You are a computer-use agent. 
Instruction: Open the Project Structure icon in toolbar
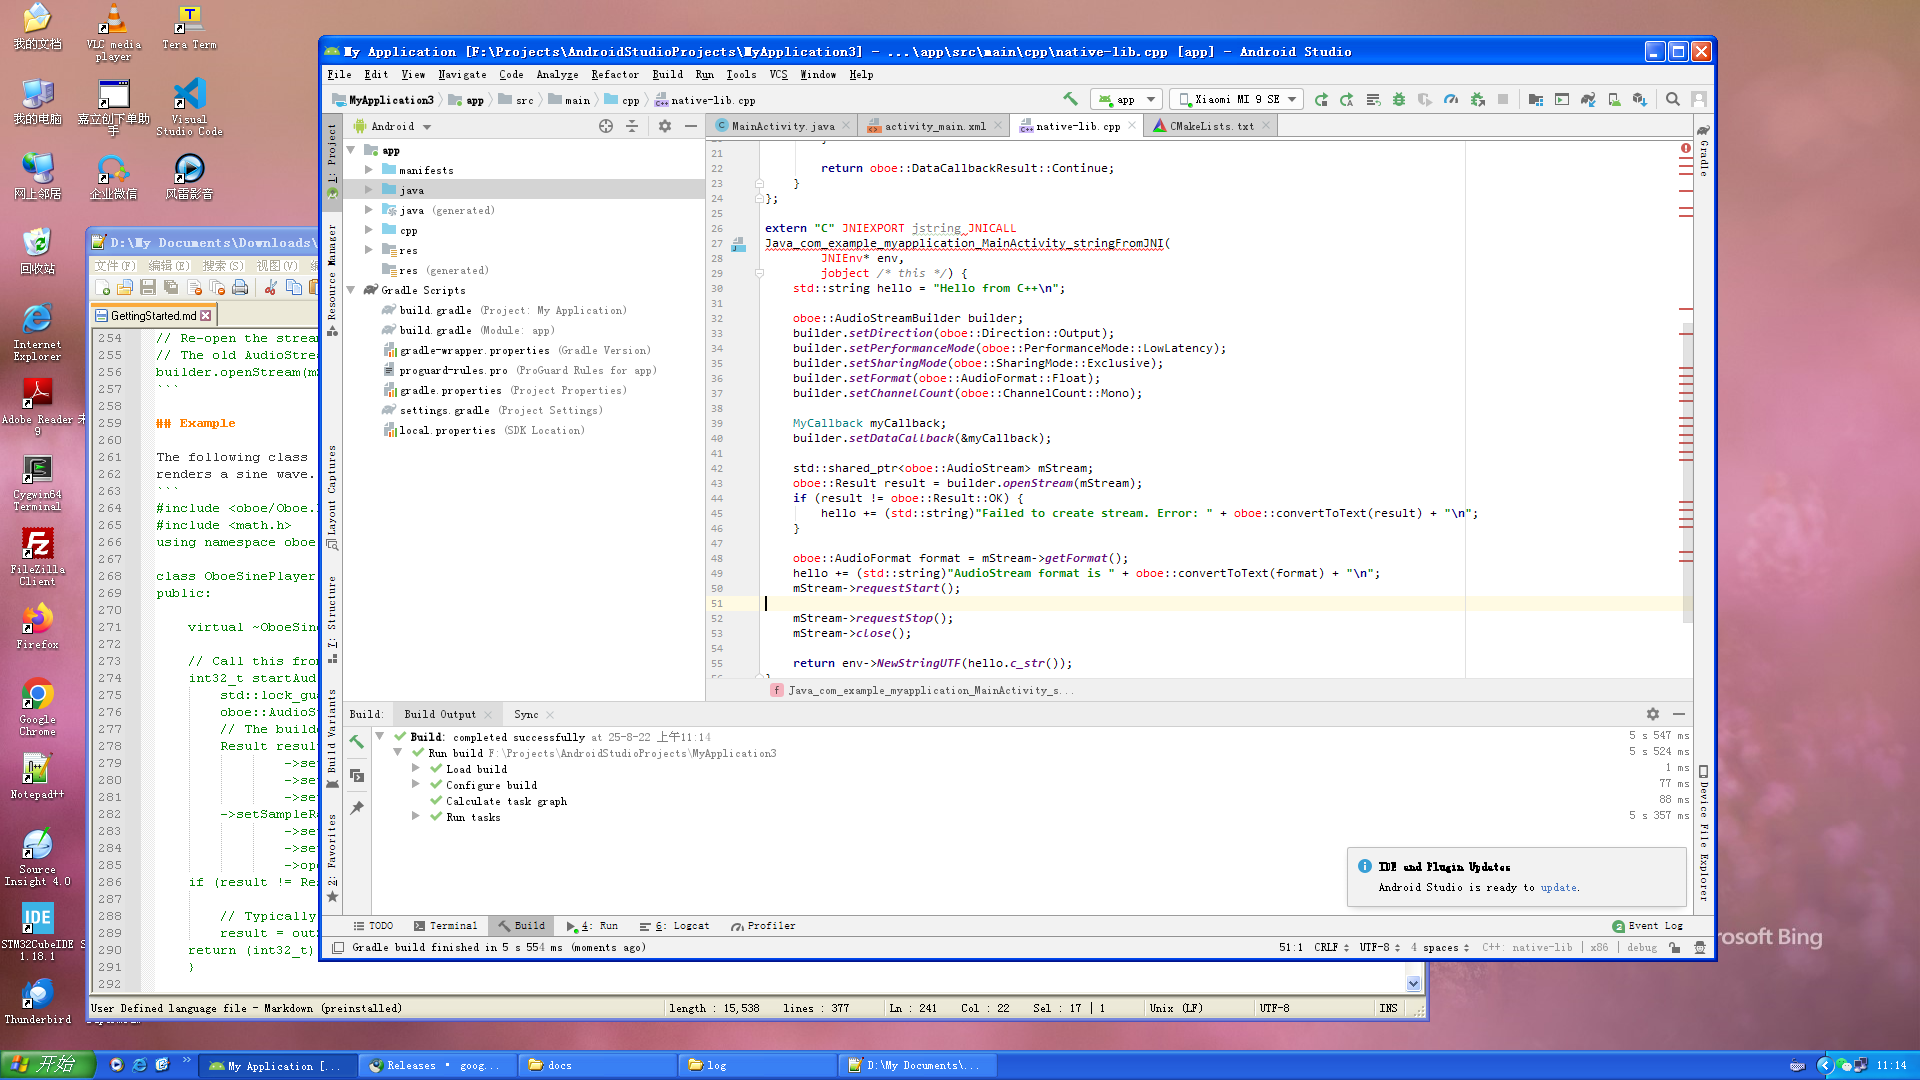click(1536, 99)
